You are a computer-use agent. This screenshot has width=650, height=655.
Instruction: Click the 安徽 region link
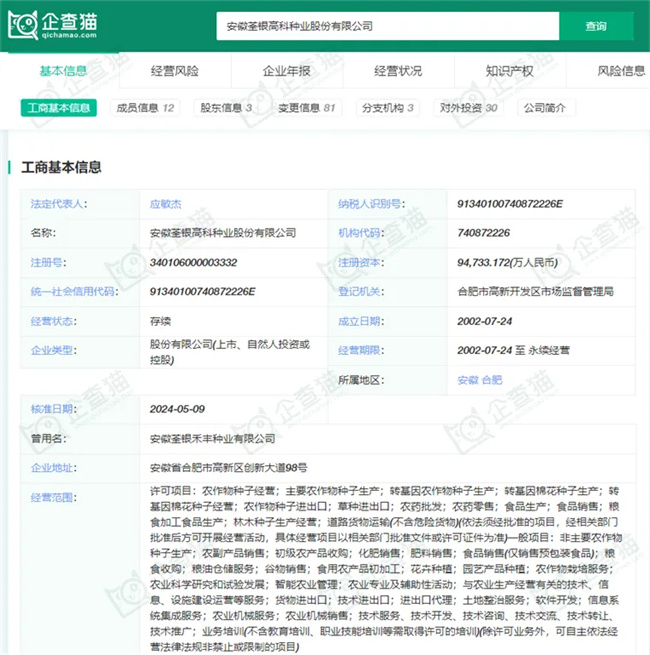point(467,380)
